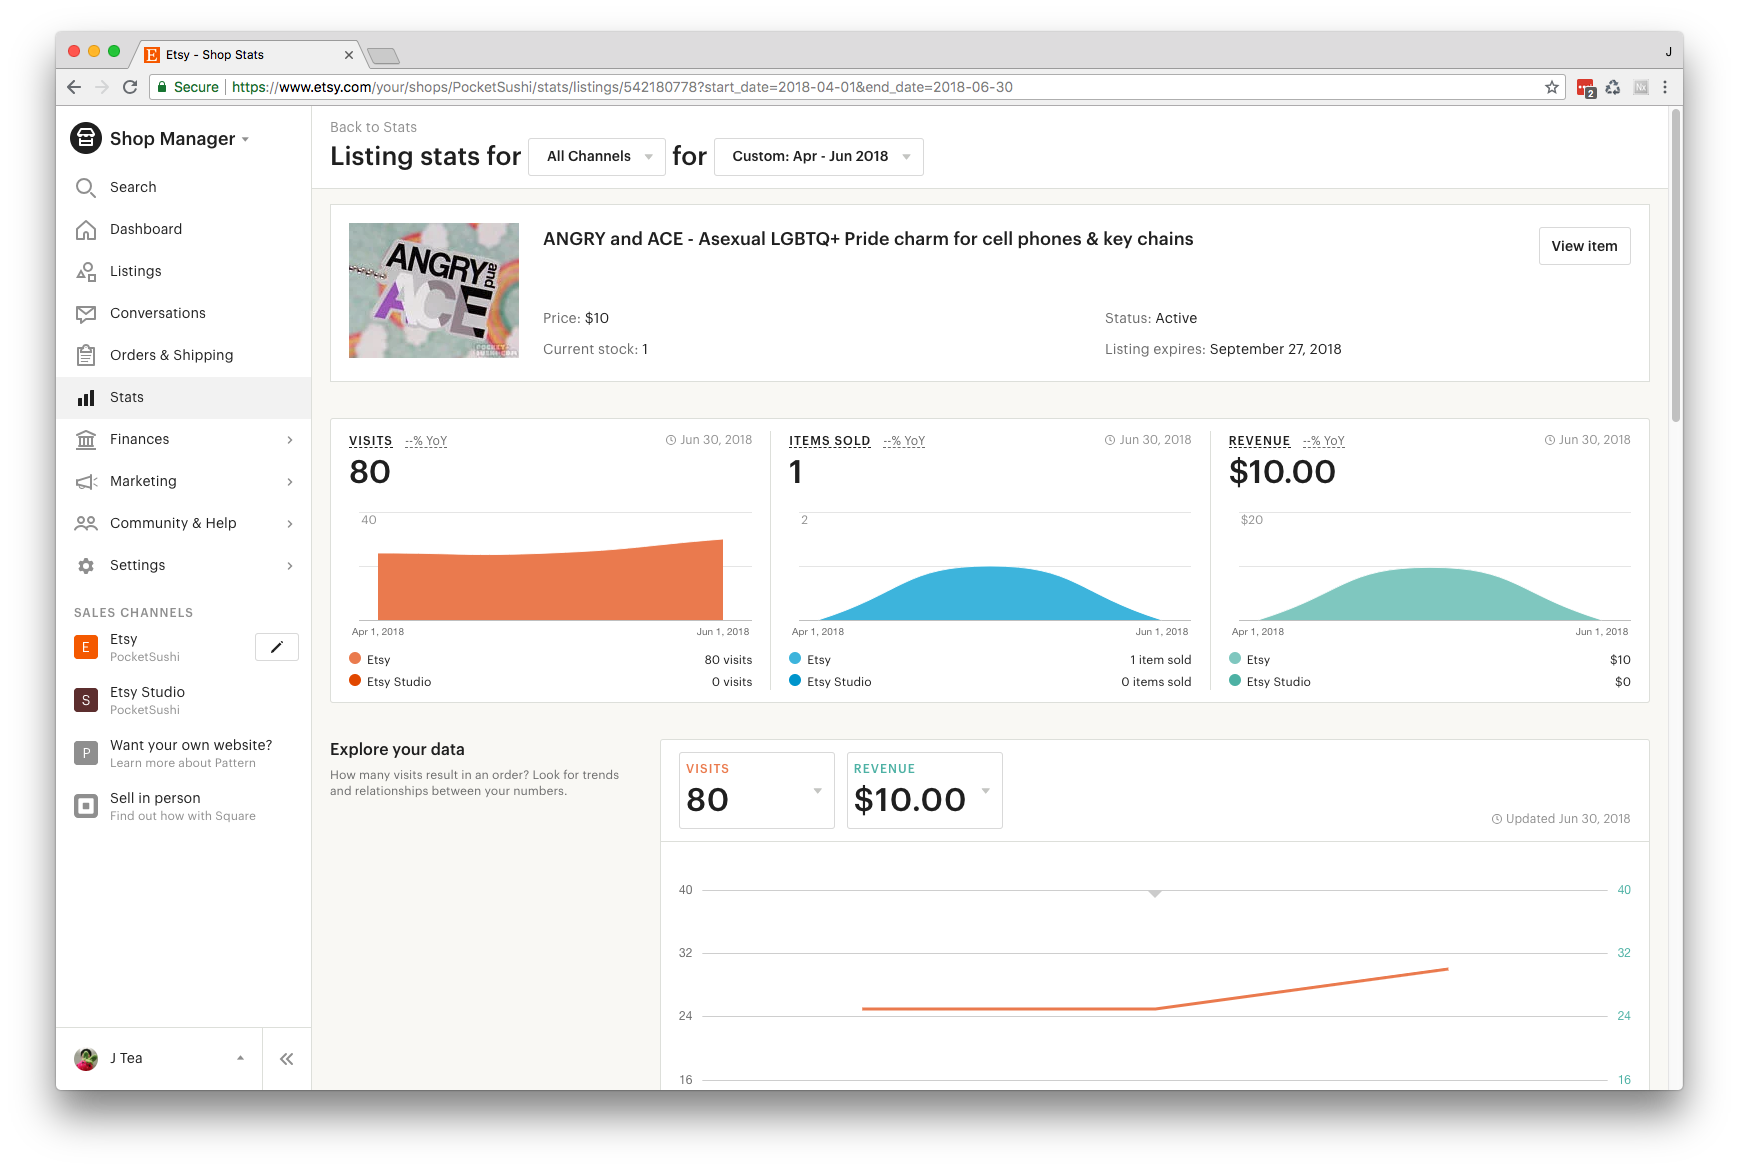
Task: Open the Visits metric dropdown in Explore
Action: click(757, 790)
